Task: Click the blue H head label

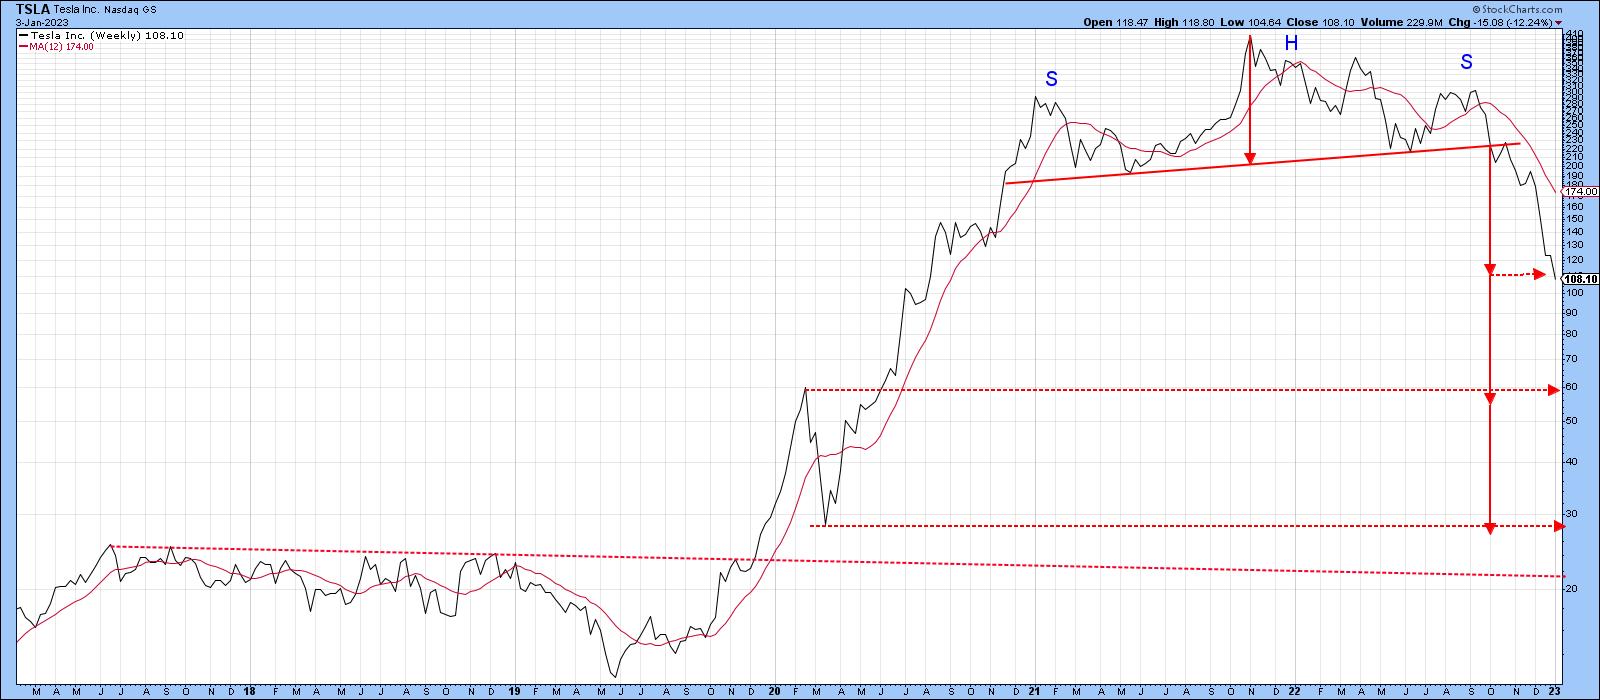Action: (1291, 43)
